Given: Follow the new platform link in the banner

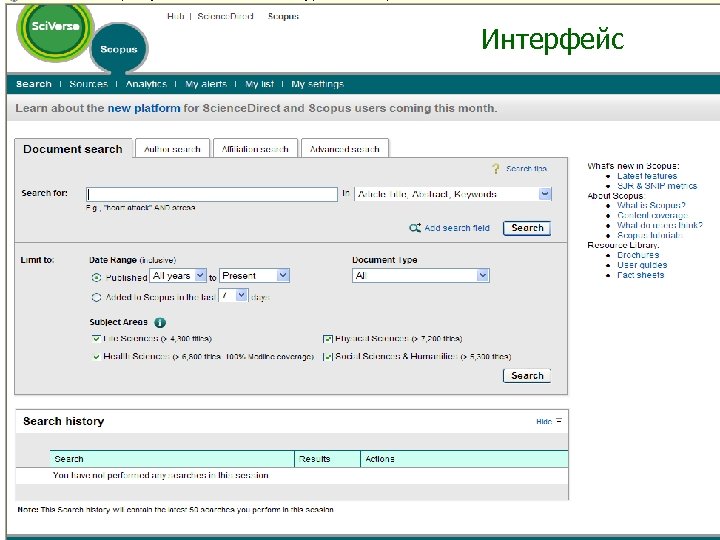Looking at the screenshot, I should coord(144,108).
